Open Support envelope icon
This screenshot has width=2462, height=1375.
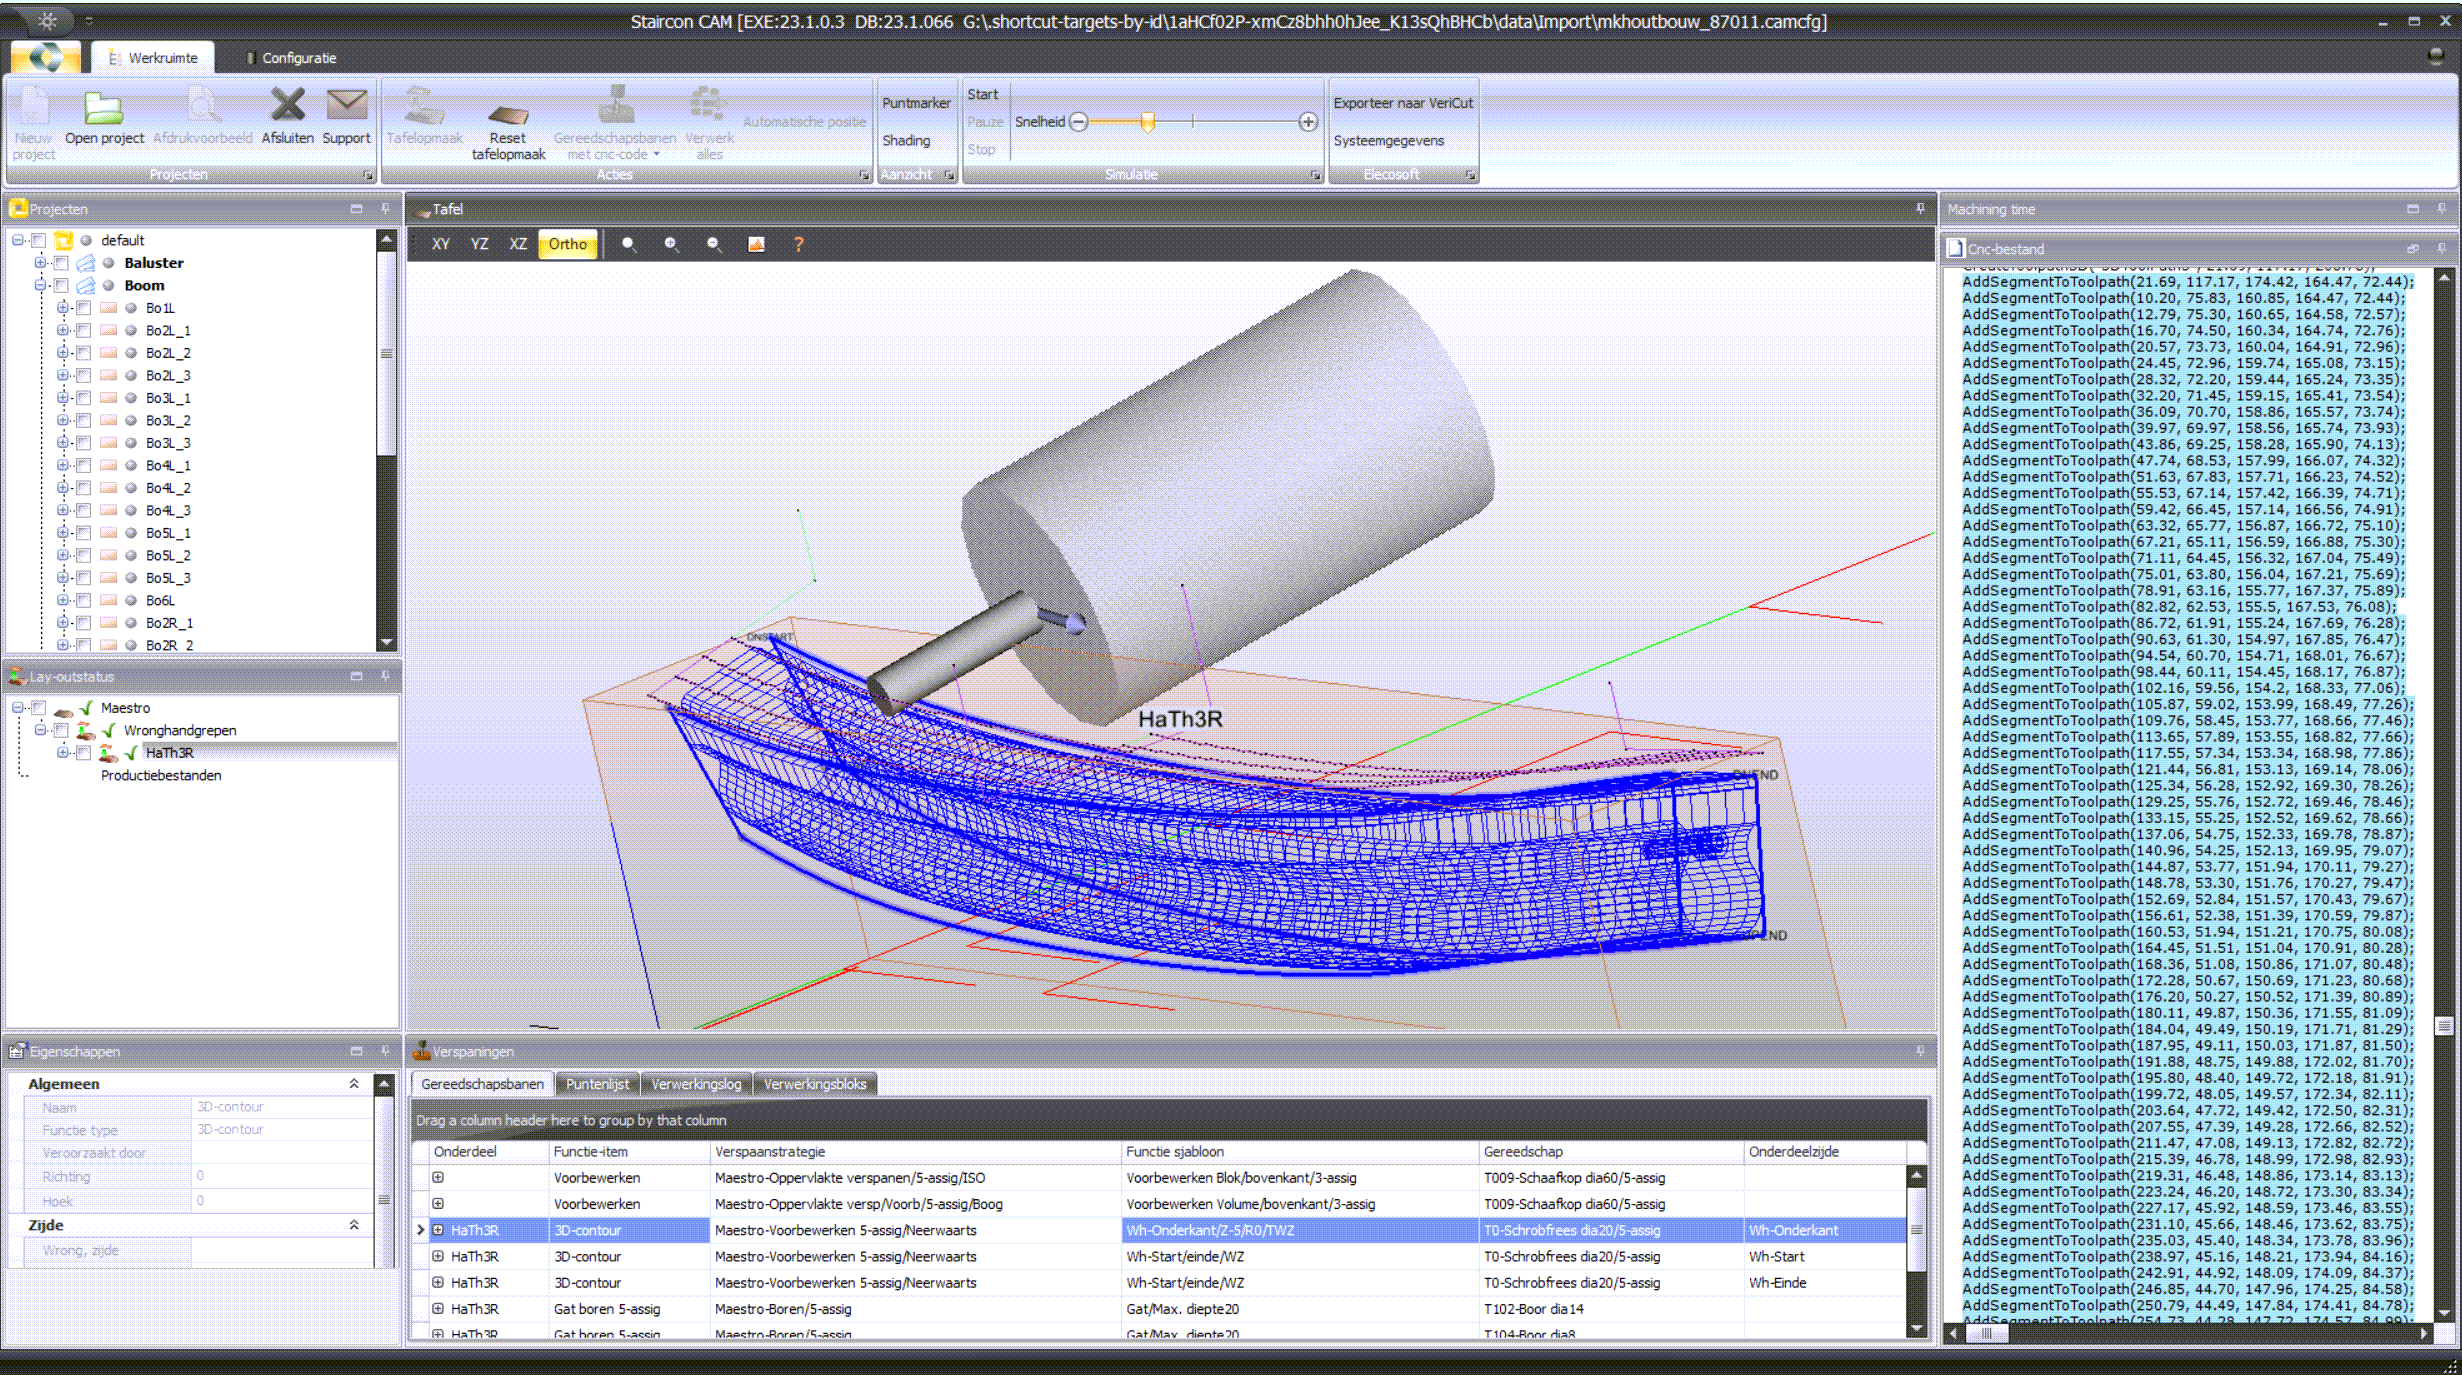(346, 104)
